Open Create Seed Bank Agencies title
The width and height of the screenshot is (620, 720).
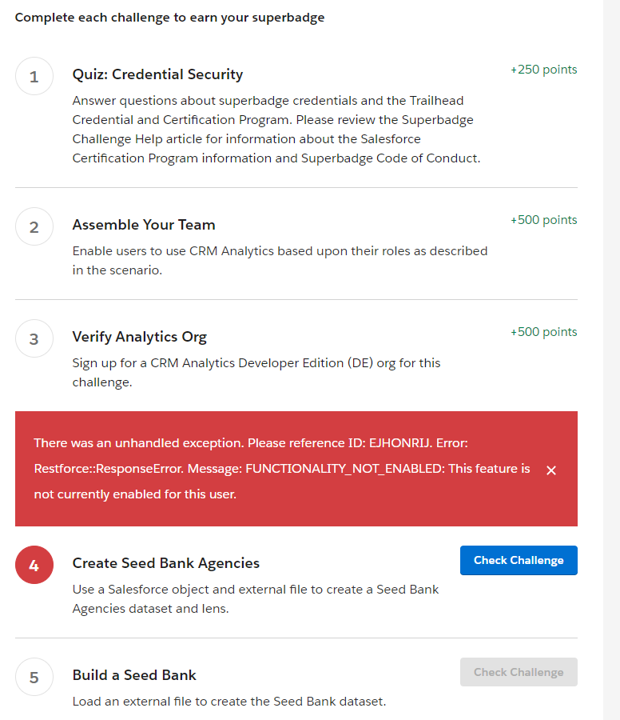pos(165,563)
